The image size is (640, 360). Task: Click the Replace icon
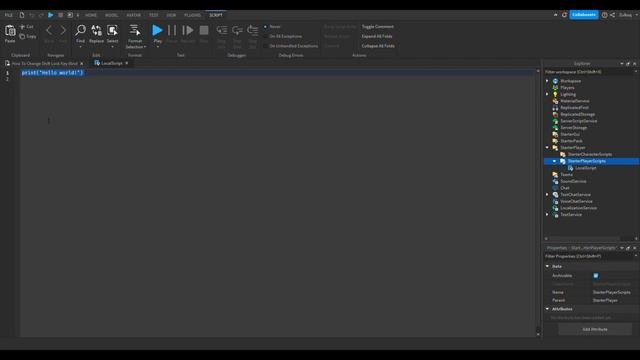pyautogui.click(x=96, y=30)
